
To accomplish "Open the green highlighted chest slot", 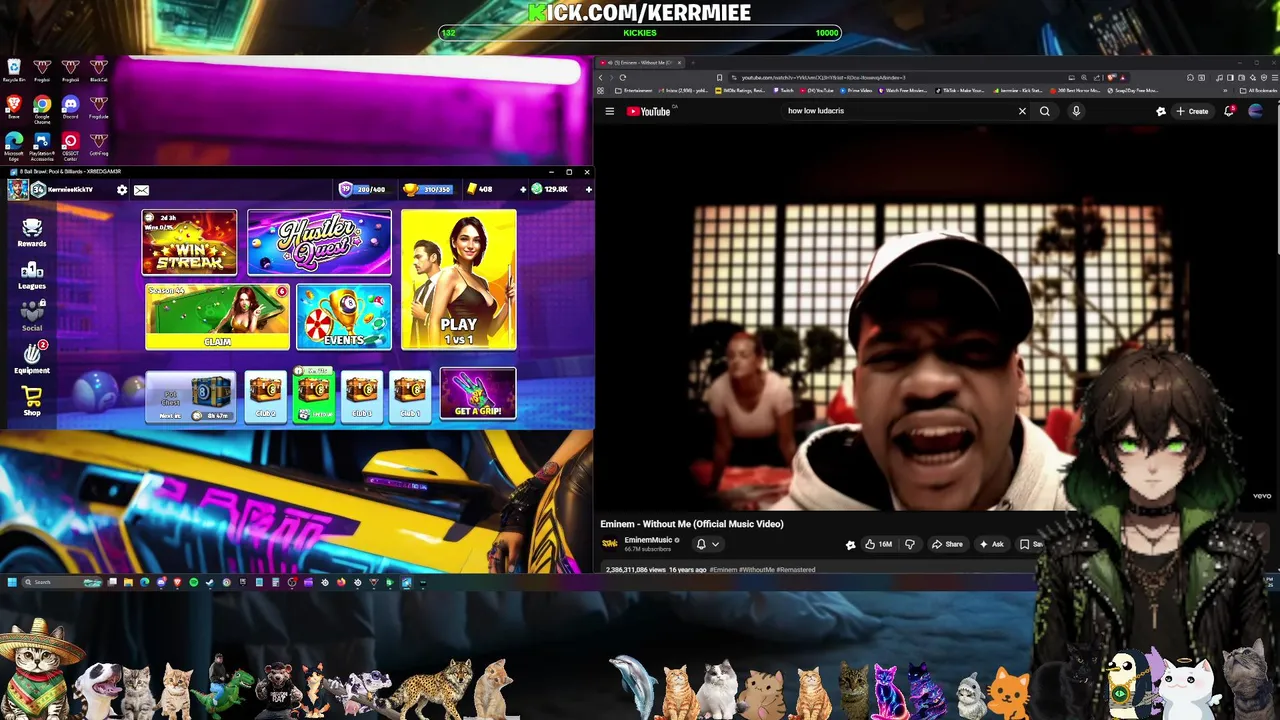I will point(314,396).
